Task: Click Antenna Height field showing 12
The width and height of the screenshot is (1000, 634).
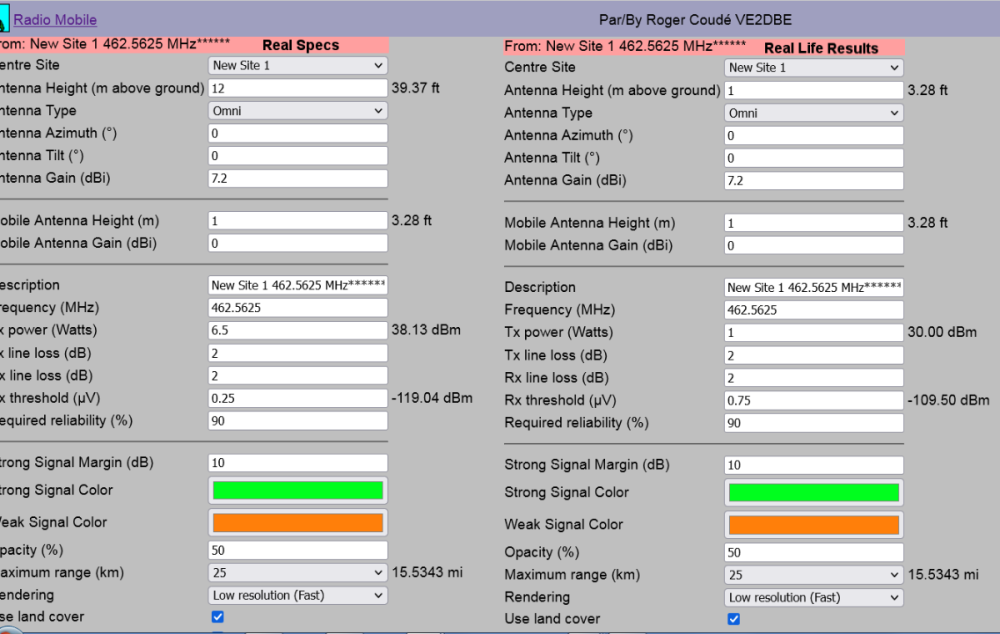Action: click(297, 88)
